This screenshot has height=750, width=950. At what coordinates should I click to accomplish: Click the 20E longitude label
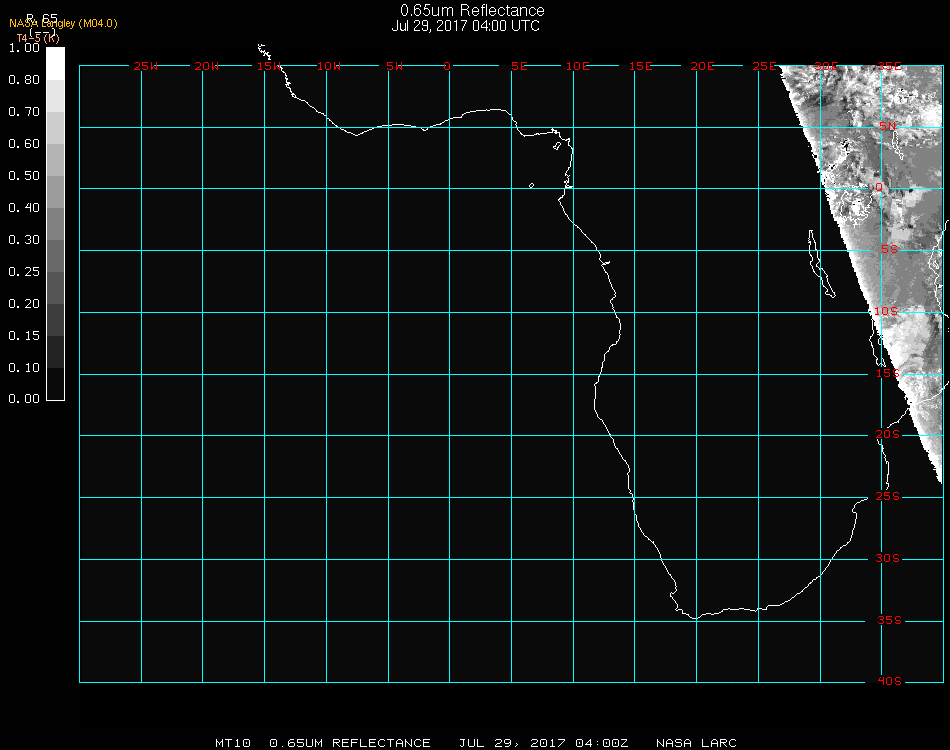coord(702,67)
